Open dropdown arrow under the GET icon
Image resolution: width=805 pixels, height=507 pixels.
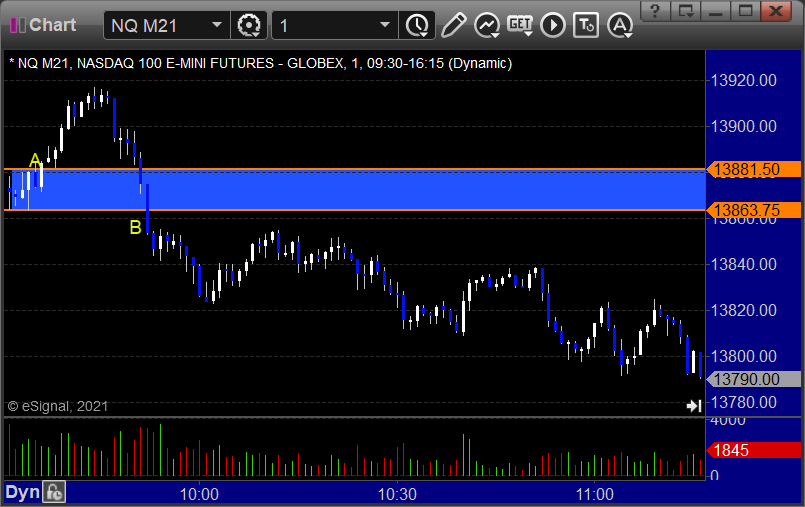click(x=528, y=33)
